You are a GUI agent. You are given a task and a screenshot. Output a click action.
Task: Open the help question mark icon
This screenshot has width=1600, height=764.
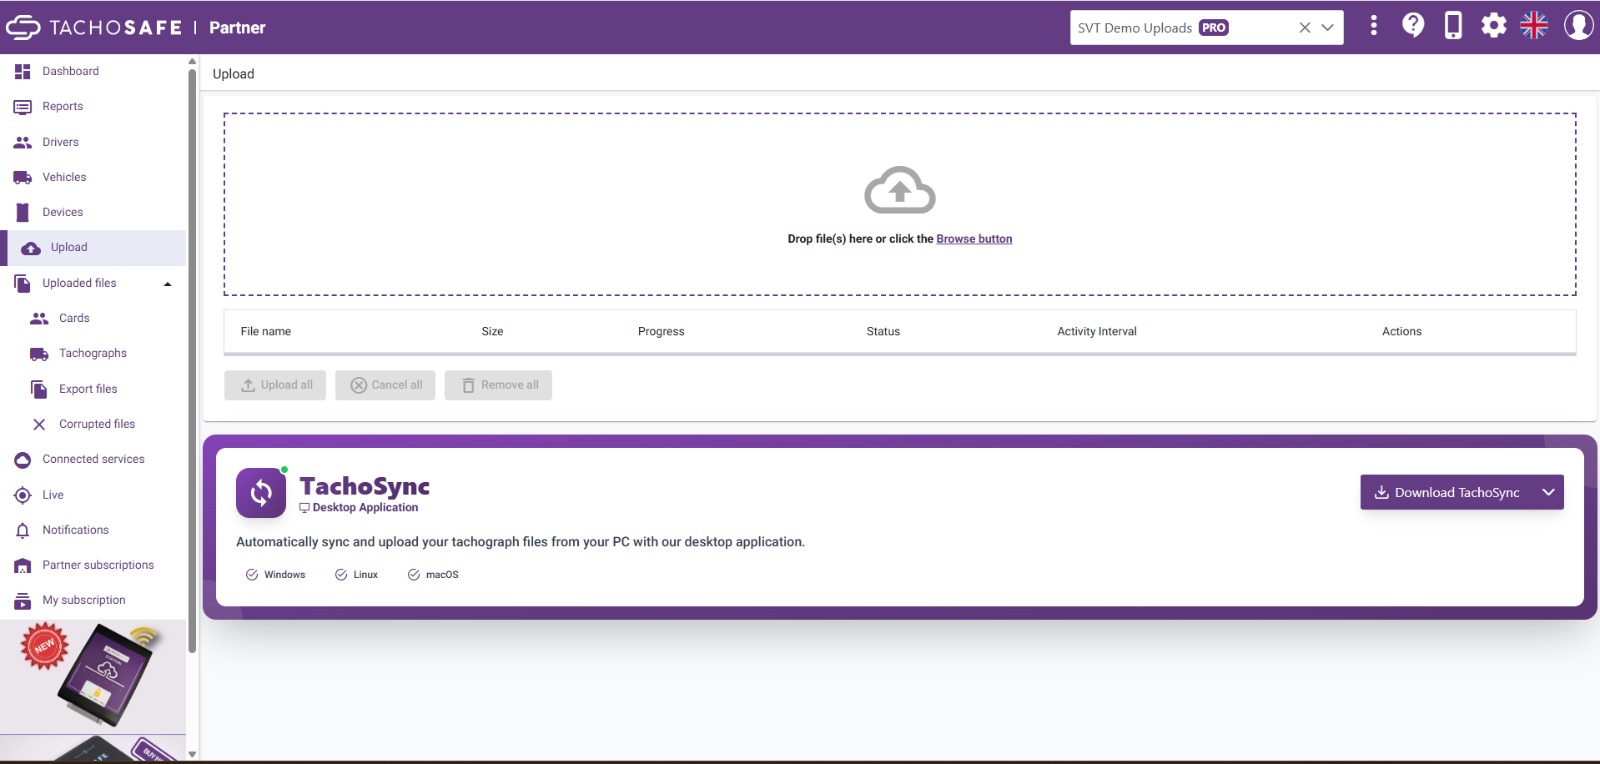point(1413,26)
